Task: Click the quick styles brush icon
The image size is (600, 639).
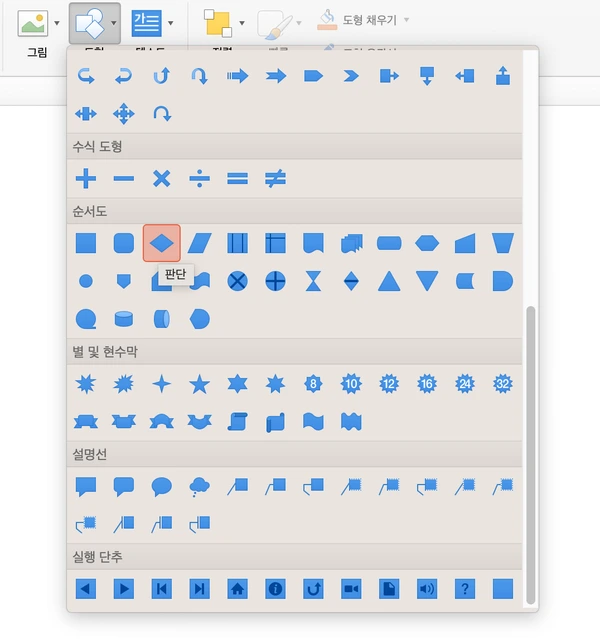Action: tap(275, 24)
